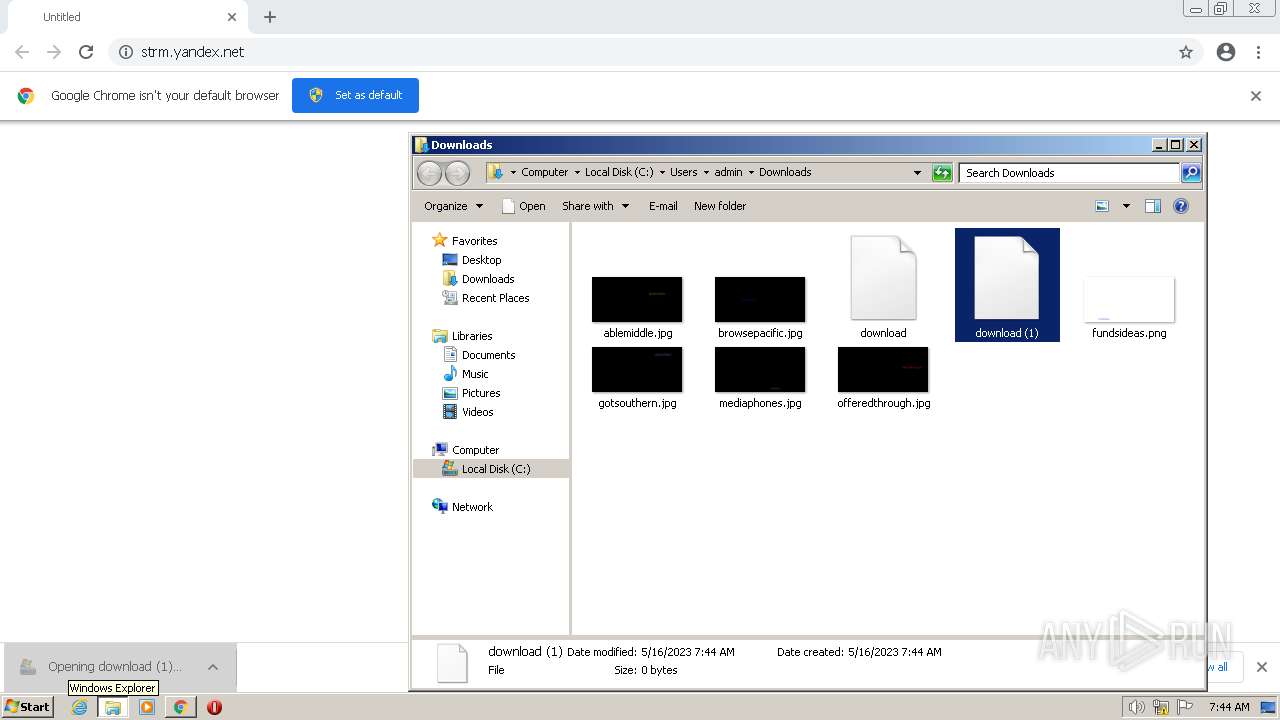Expand the address bar history dropdown
Screen dimensions: 1280x720
tap(917, 173)
